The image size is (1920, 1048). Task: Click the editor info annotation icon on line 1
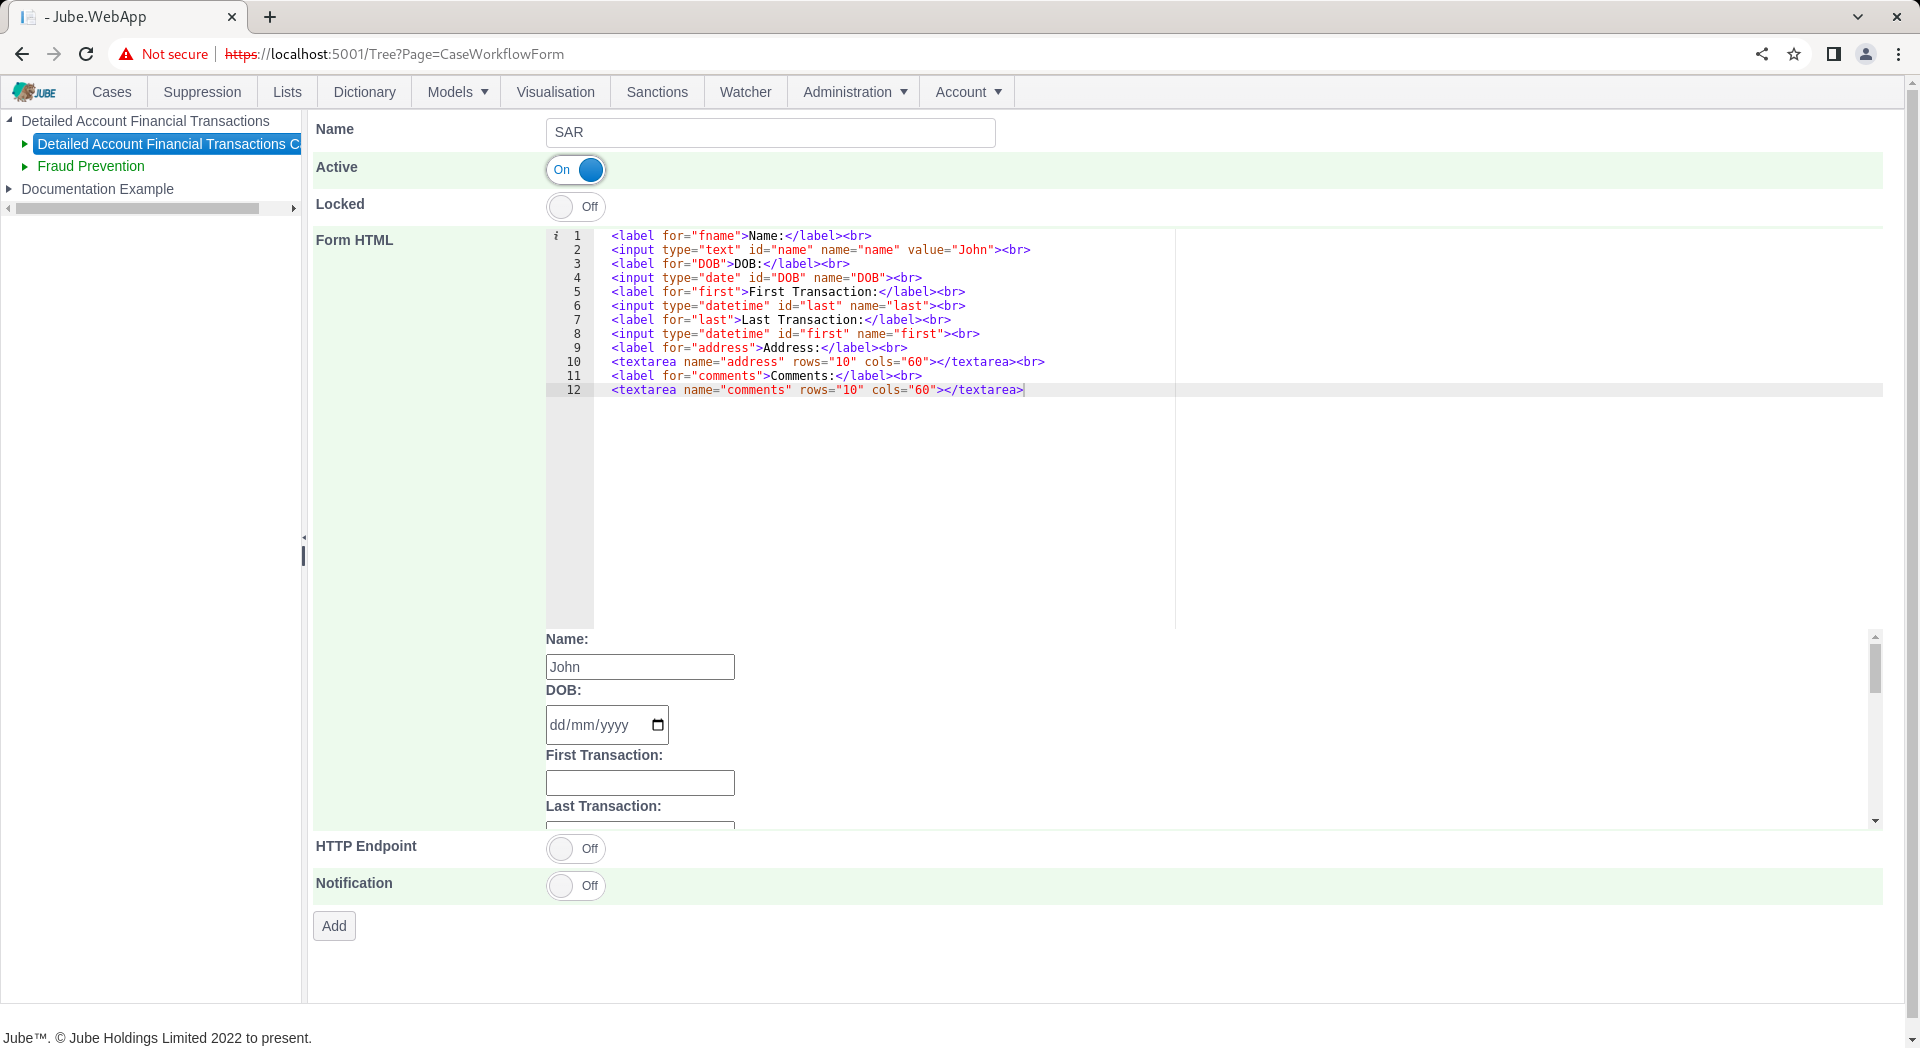pos(556,236)
